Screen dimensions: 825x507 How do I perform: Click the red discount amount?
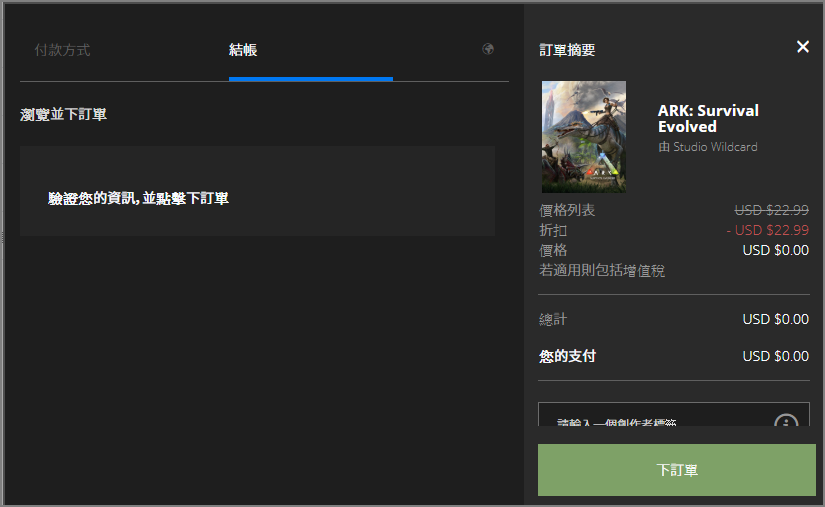tap(767, 230)
